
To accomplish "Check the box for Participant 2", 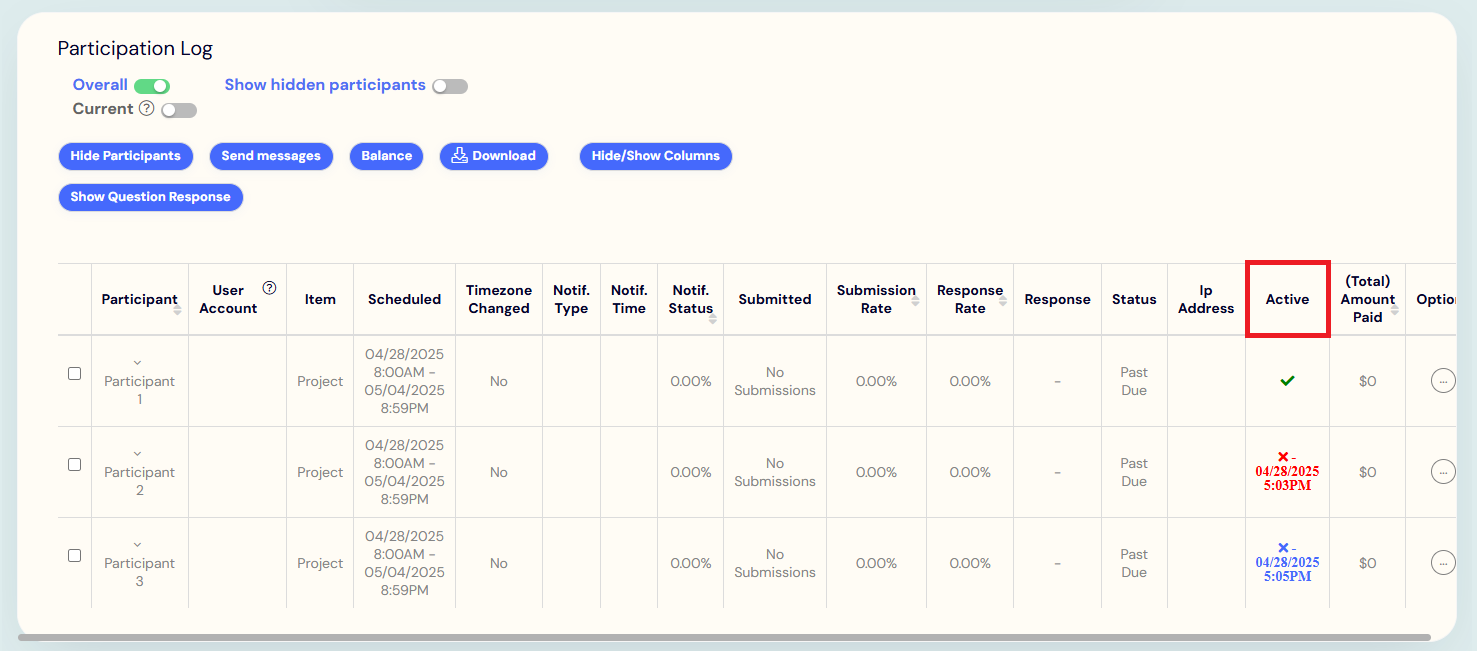I will tap(74, 464).
